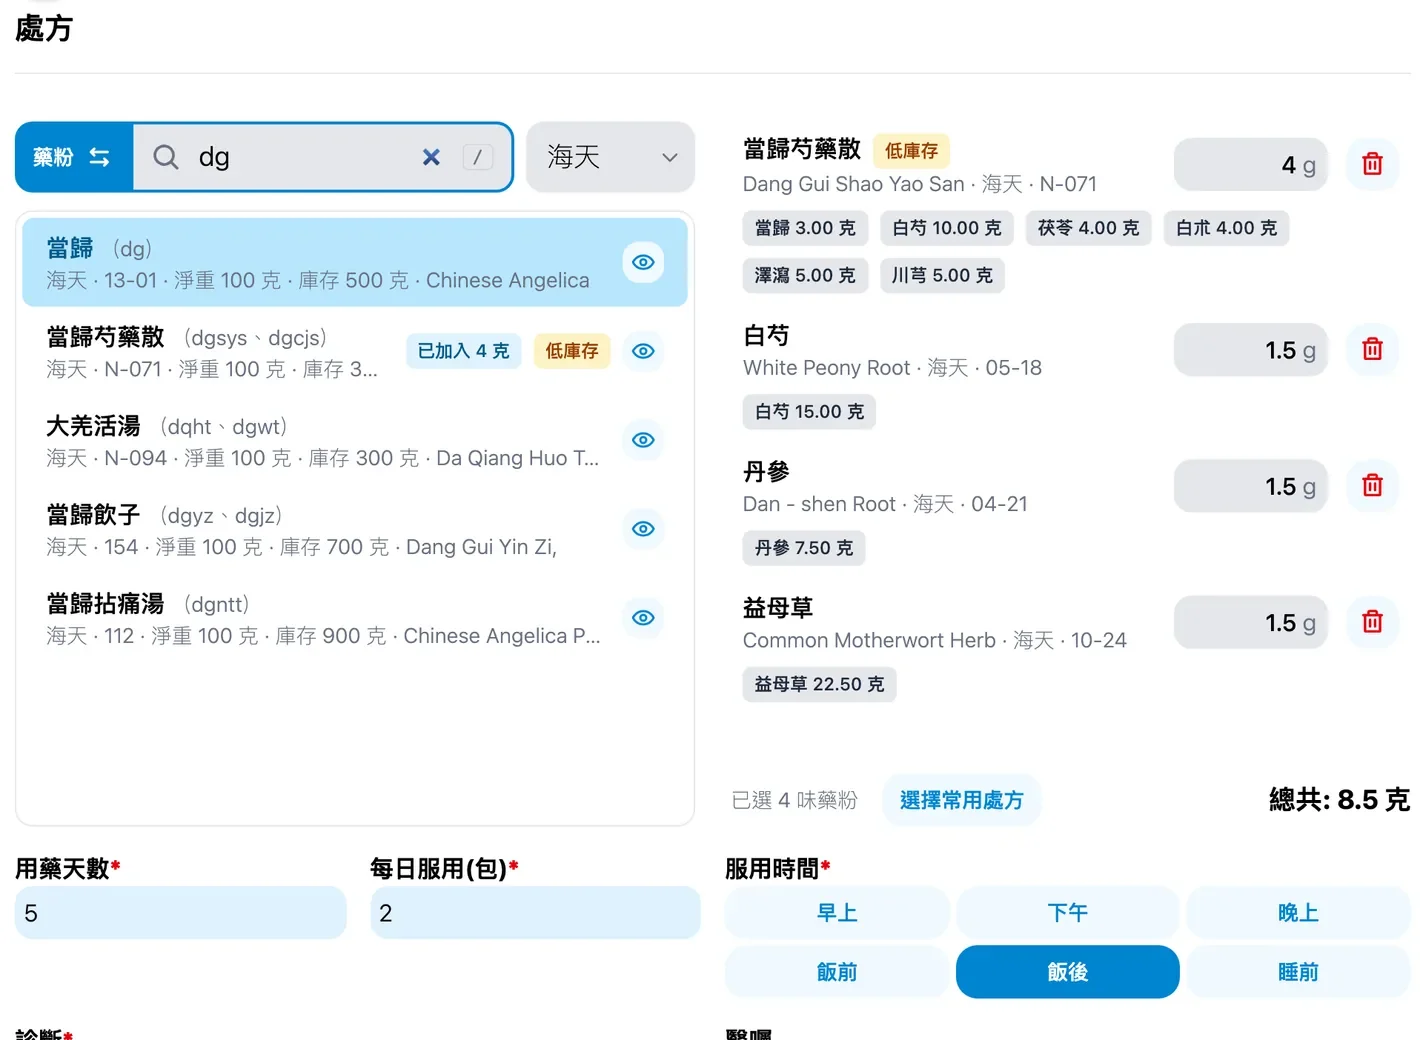This screenshot has width=1420, height=1040.
Task: Select the 當歸 (dg) search result
Action: pyautogui.click(x=355, y=262)
